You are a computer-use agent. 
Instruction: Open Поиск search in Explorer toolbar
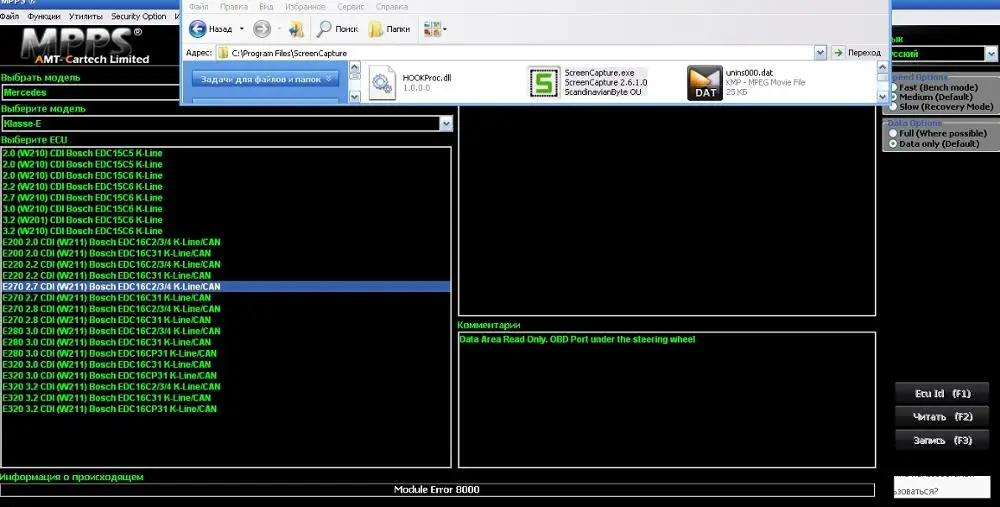pyautogui.click(x=337, y=29)
